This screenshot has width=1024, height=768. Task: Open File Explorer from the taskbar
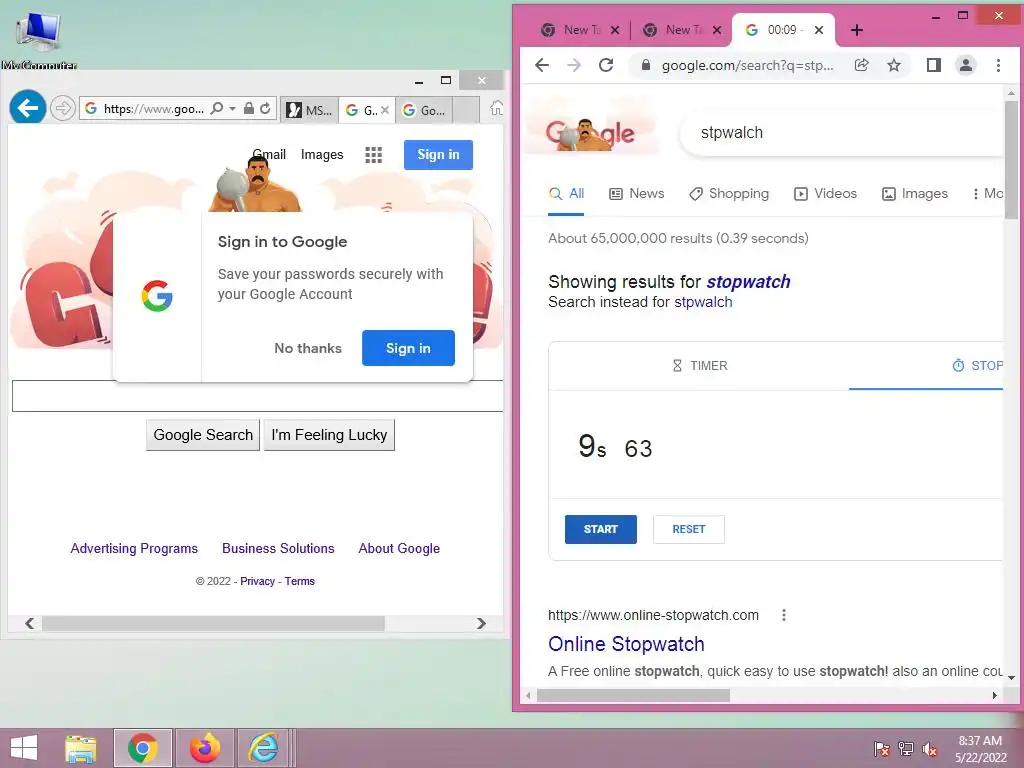coord(81,748)
